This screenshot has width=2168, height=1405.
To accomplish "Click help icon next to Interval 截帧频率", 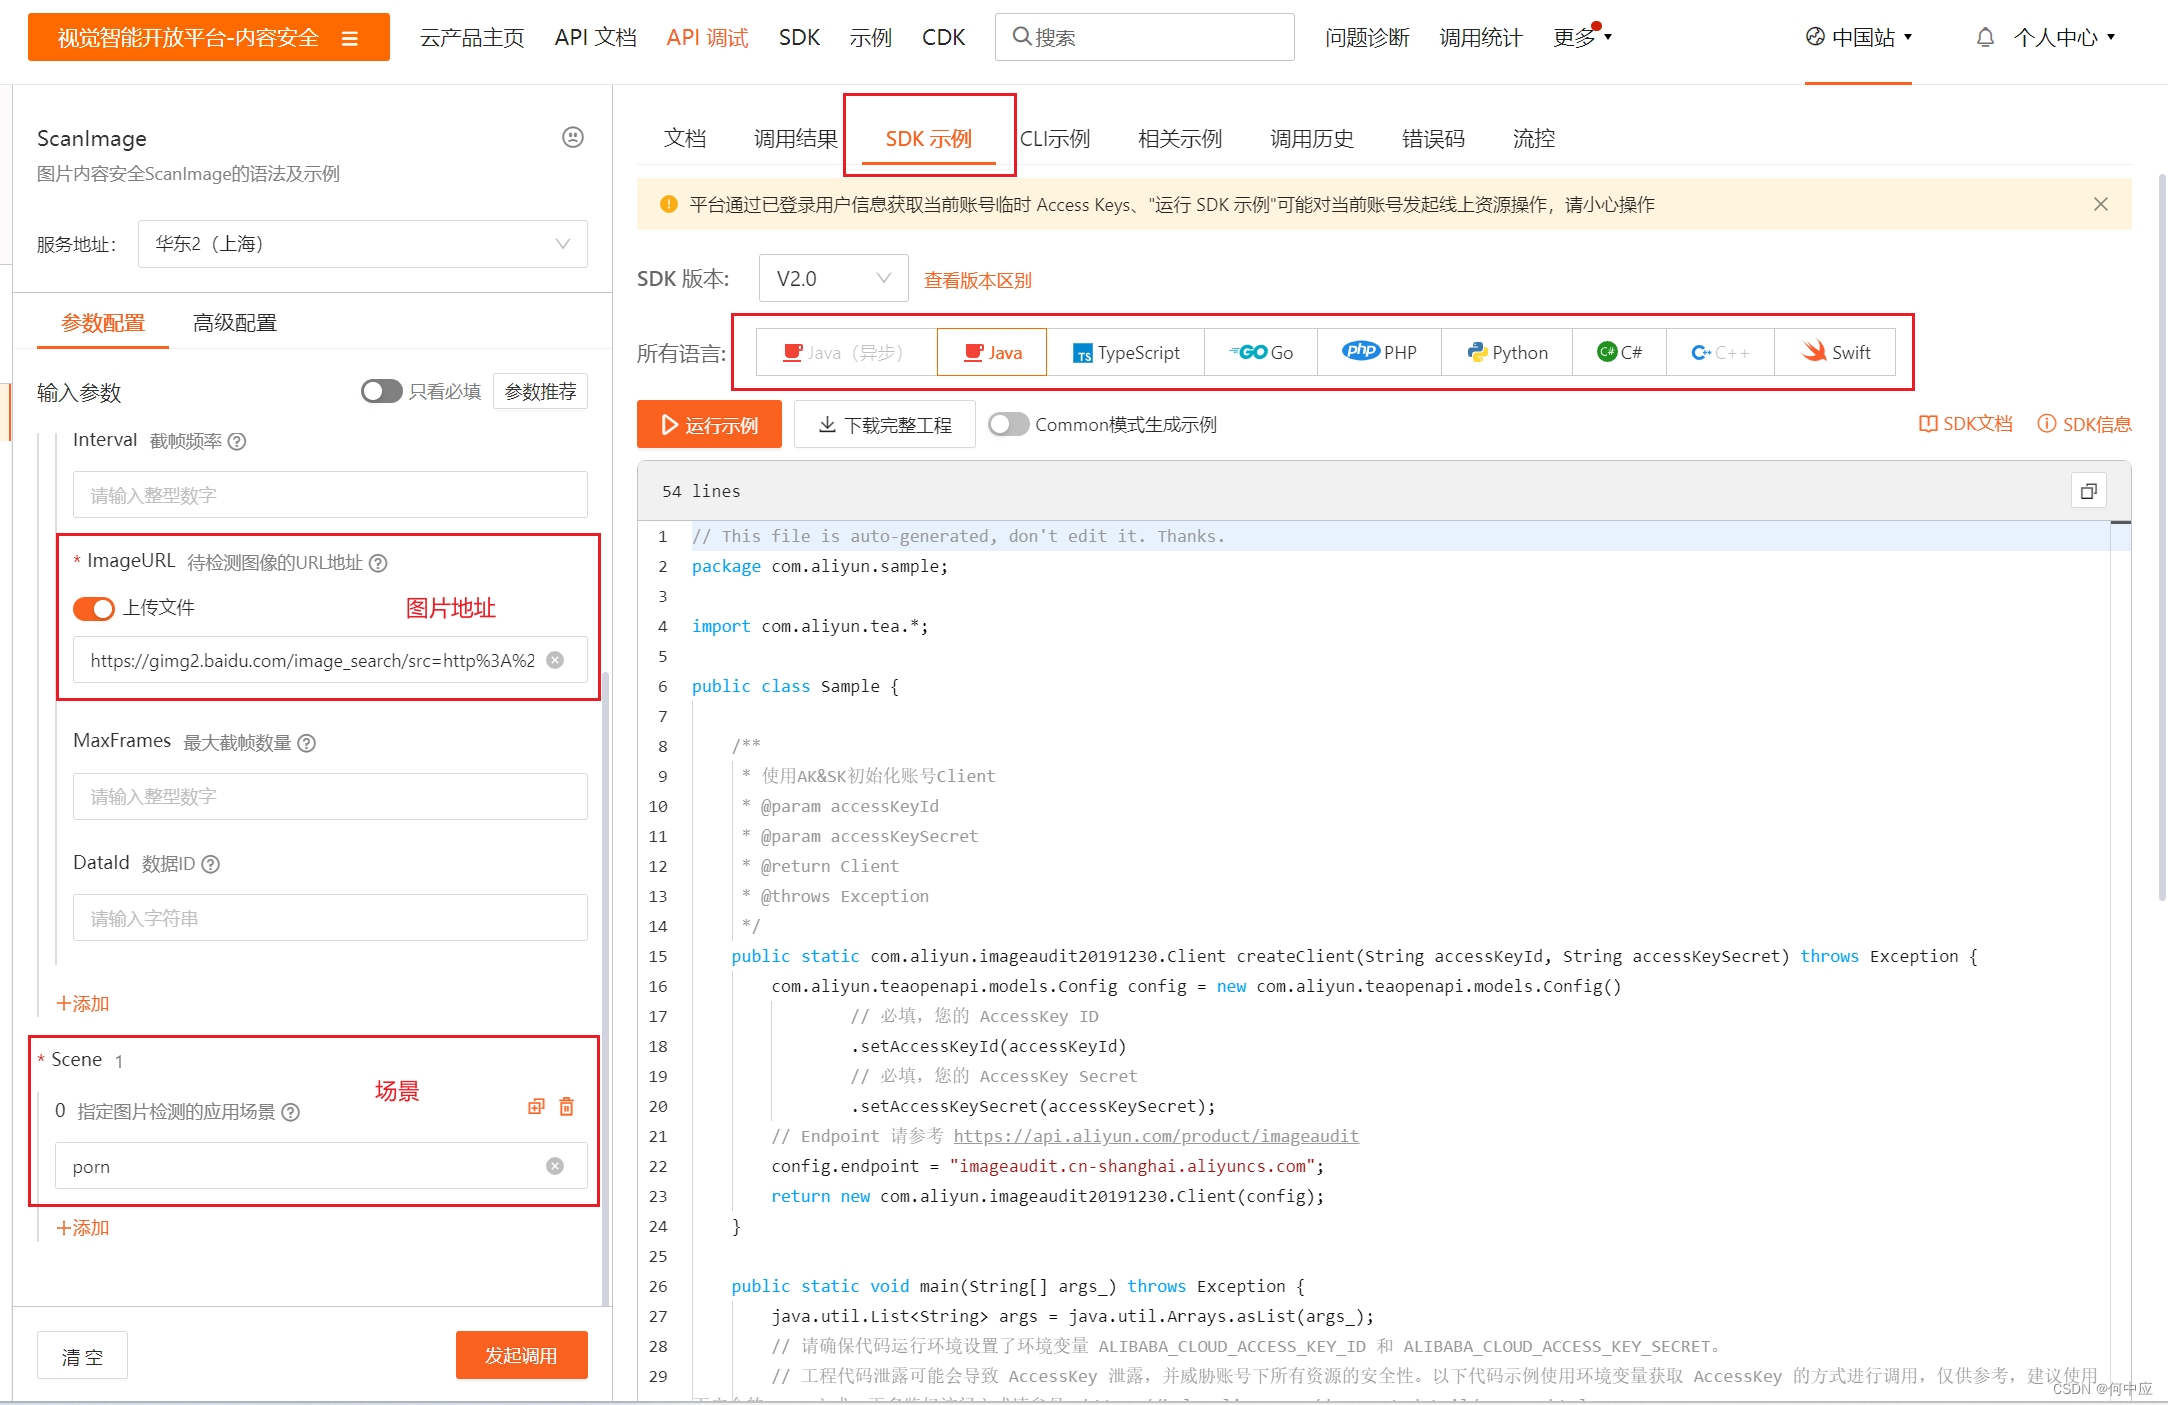I will click(x=237, y=441).
